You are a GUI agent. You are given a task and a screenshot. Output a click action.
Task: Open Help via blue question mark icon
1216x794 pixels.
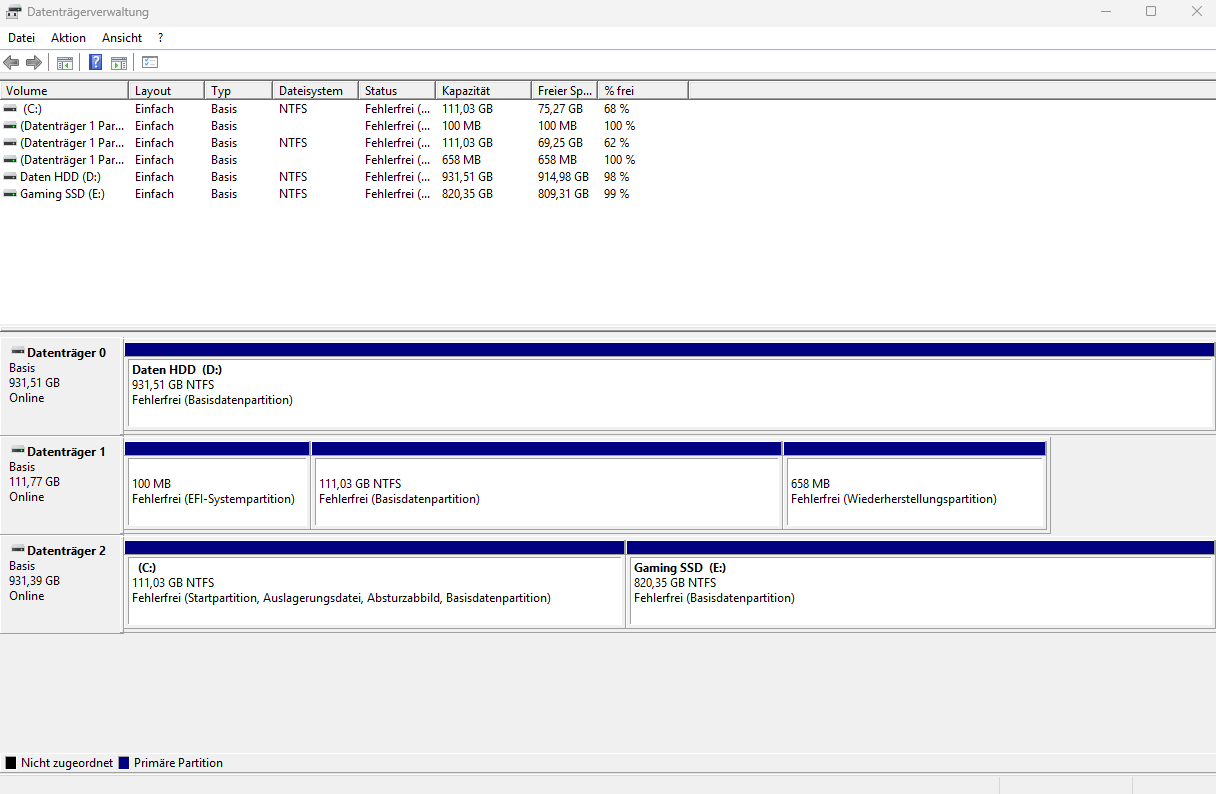96,63
